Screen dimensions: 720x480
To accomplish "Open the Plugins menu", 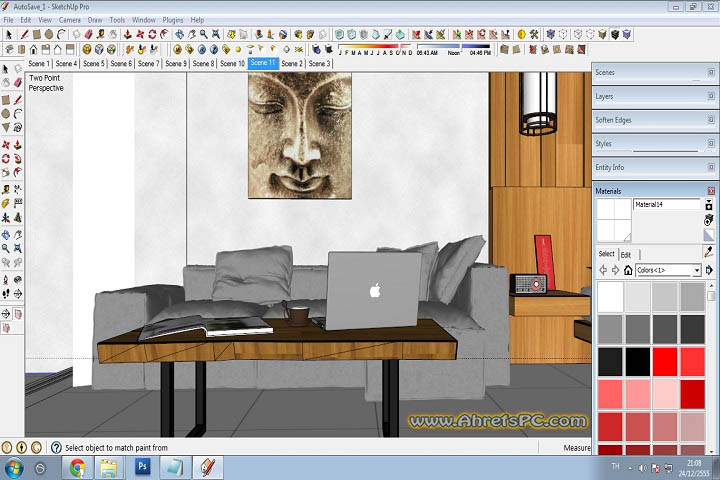I will [173, 20].
